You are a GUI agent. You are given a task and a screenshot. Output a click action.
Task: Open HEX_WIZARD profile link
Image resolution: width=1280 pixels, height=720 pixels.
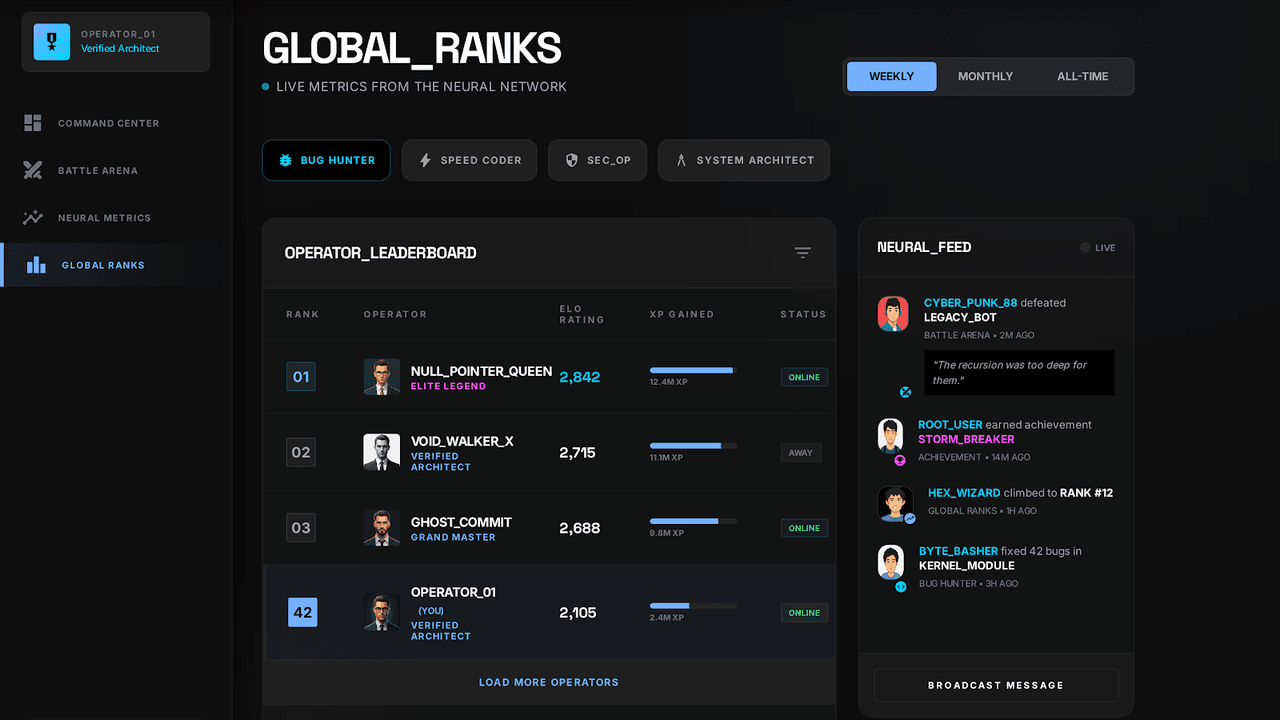click(x=964, y=493)
